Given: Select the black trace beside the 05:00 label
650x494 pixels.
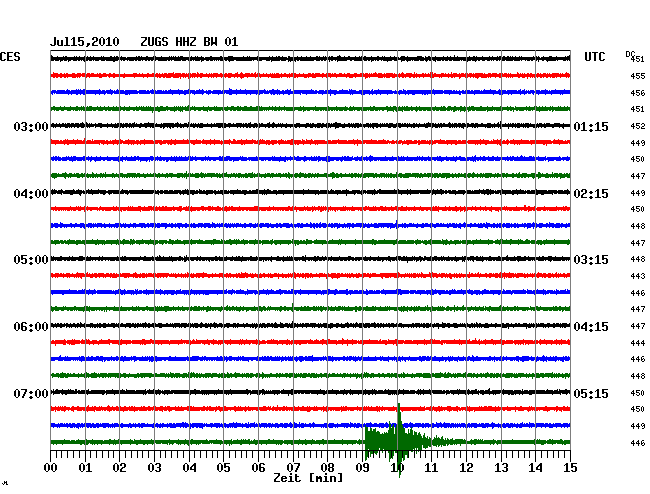Looking at the screenshot, I should (x=310, y=259).
